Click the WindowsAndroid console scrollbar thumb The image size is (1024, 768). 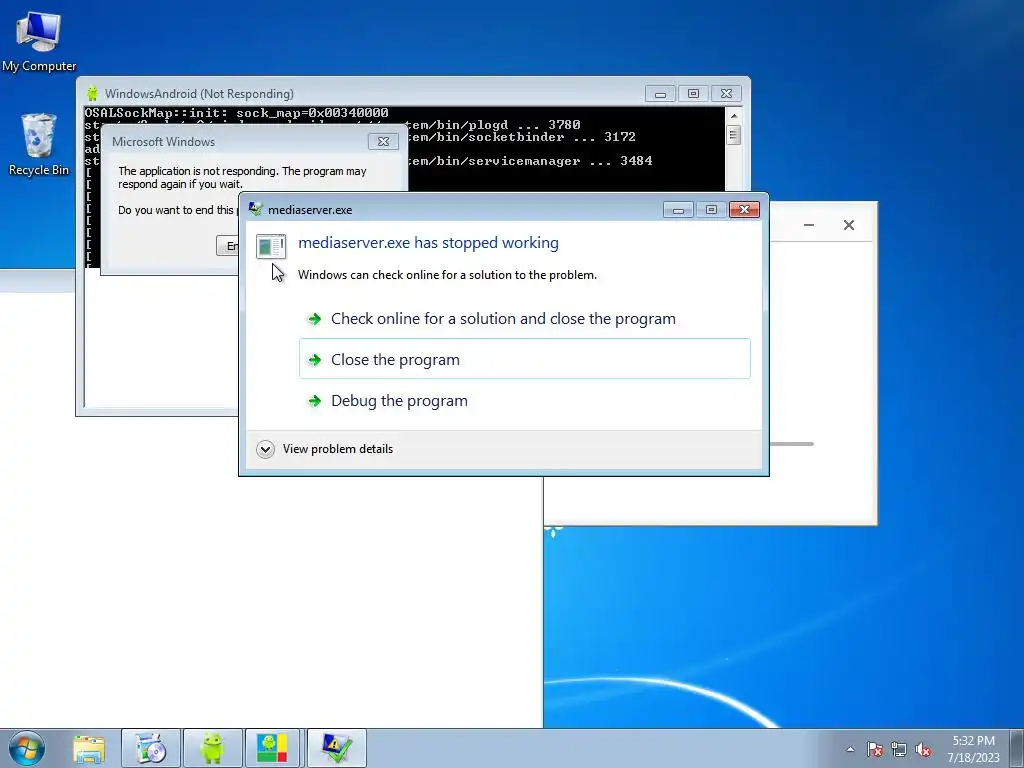733,135
